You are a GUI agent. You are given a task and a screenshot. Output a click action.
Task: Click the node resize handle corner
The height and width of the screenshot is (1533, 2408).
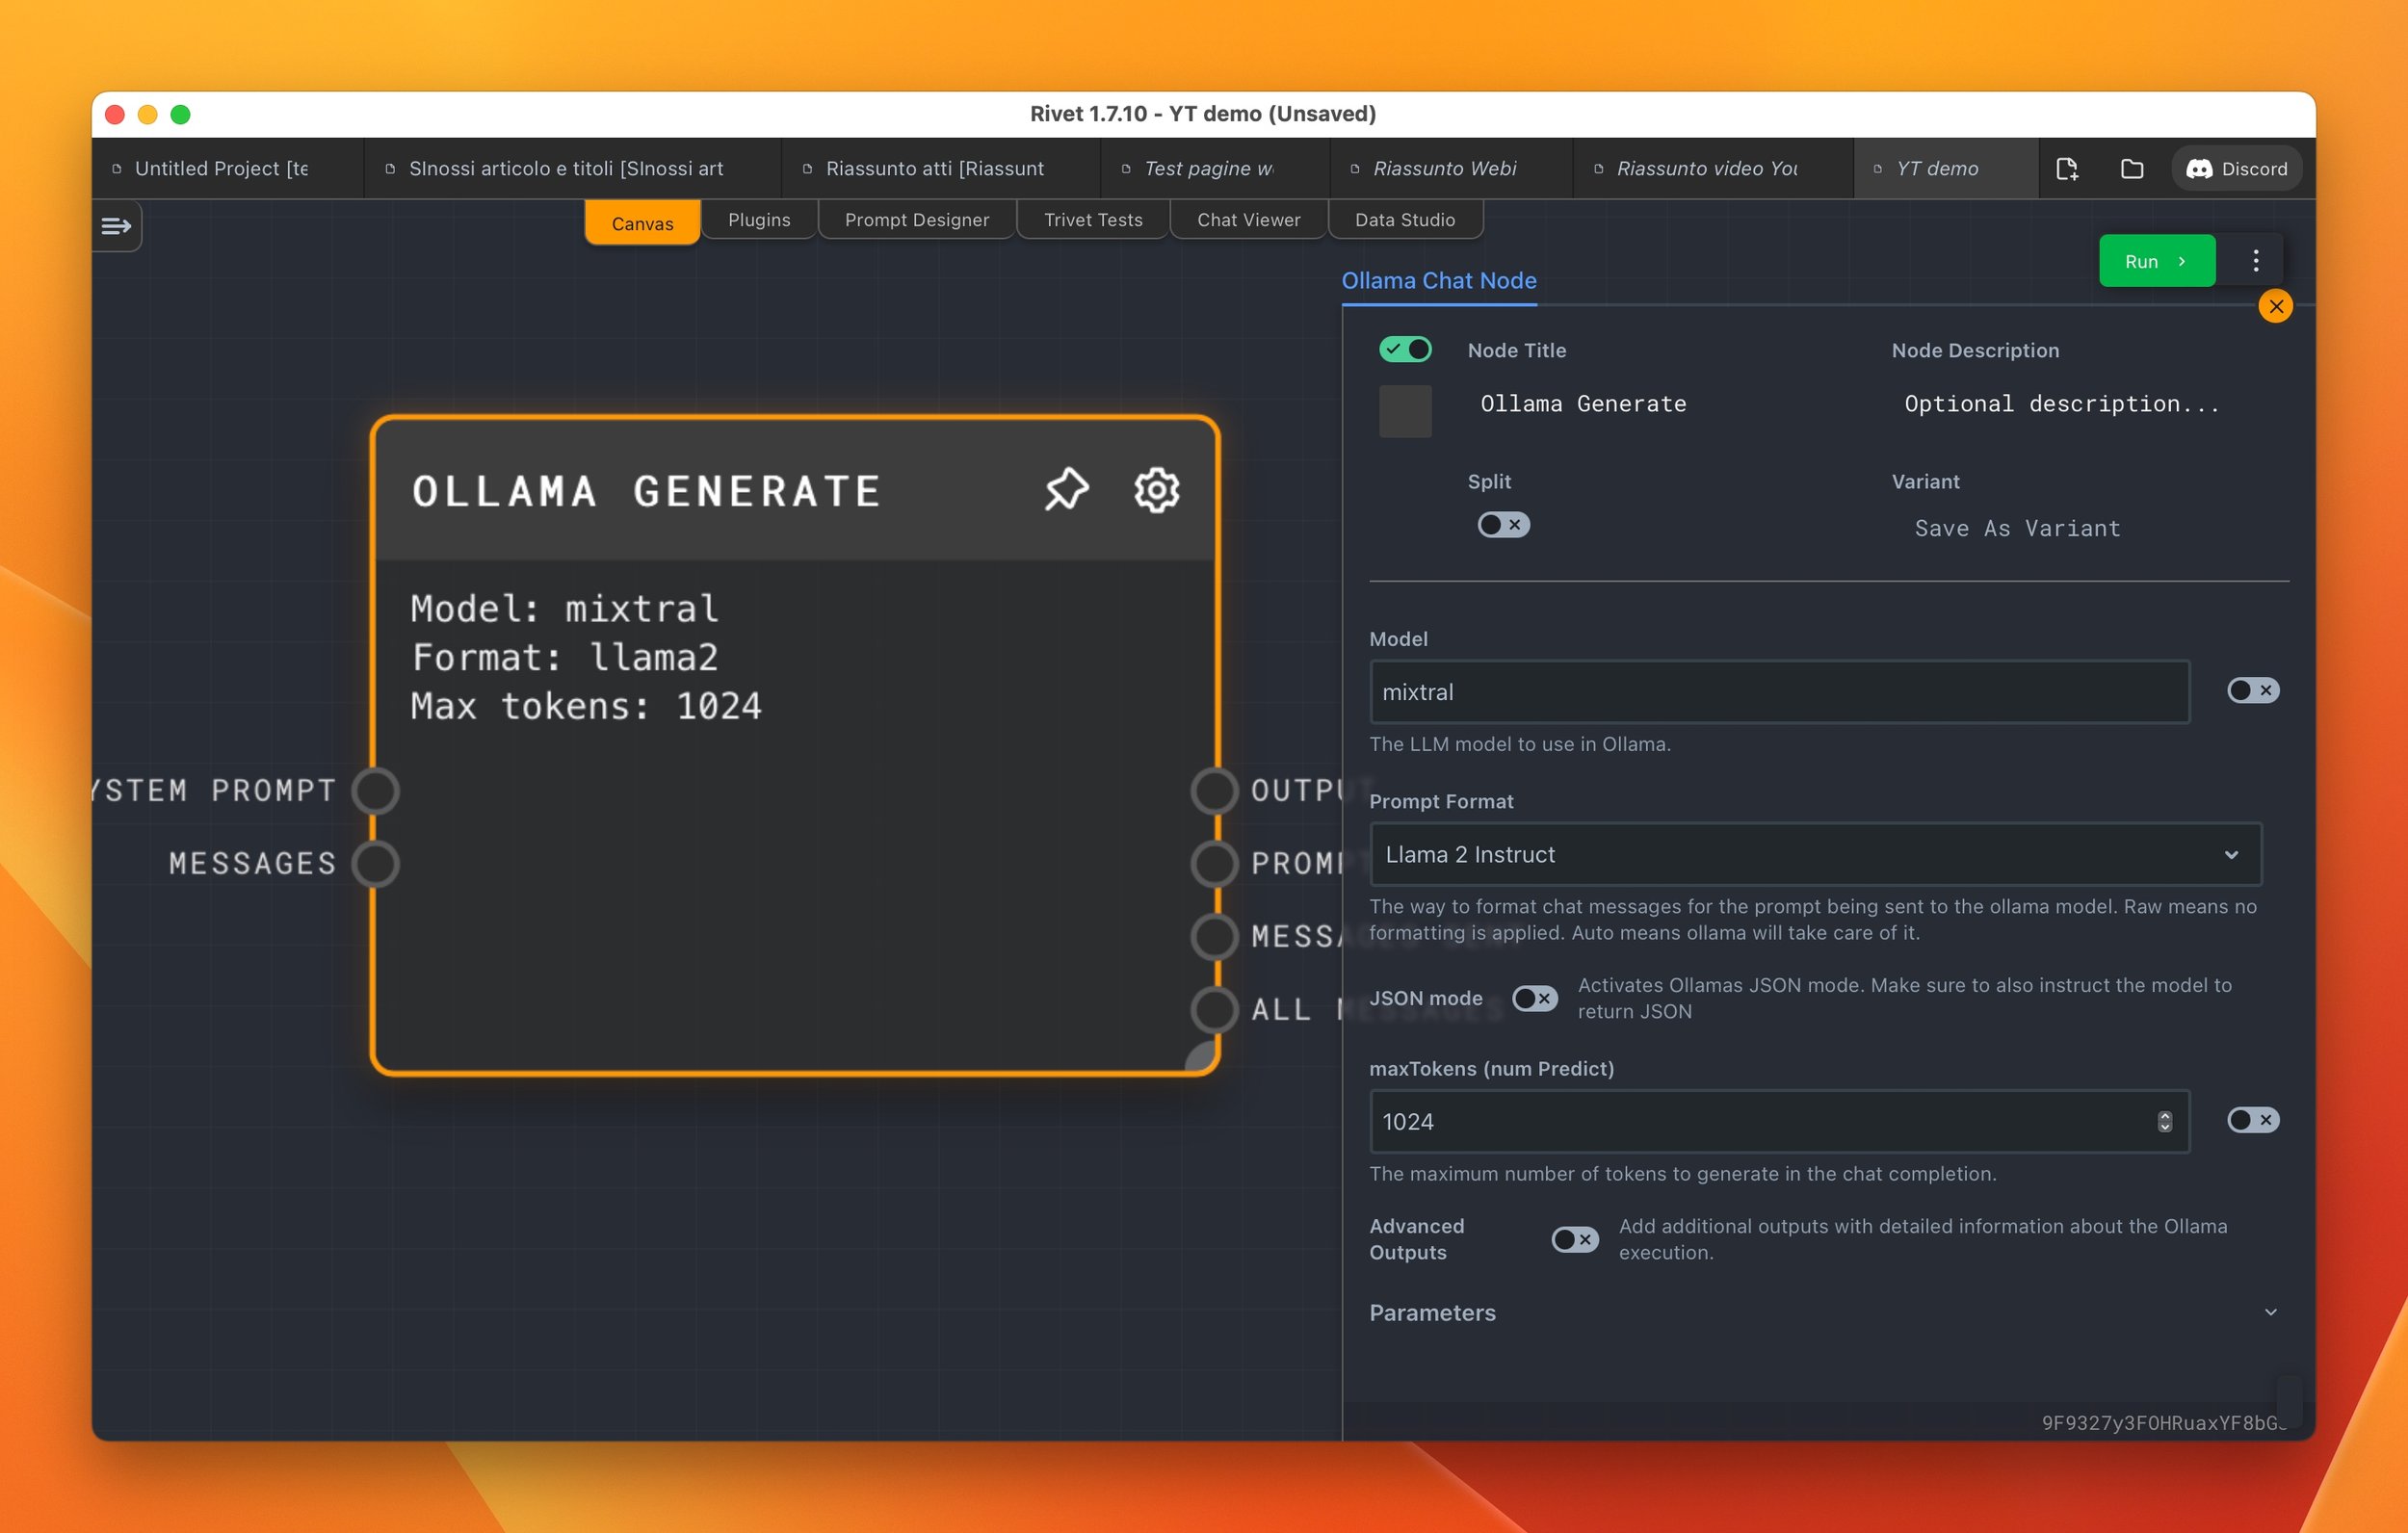1202,1058
